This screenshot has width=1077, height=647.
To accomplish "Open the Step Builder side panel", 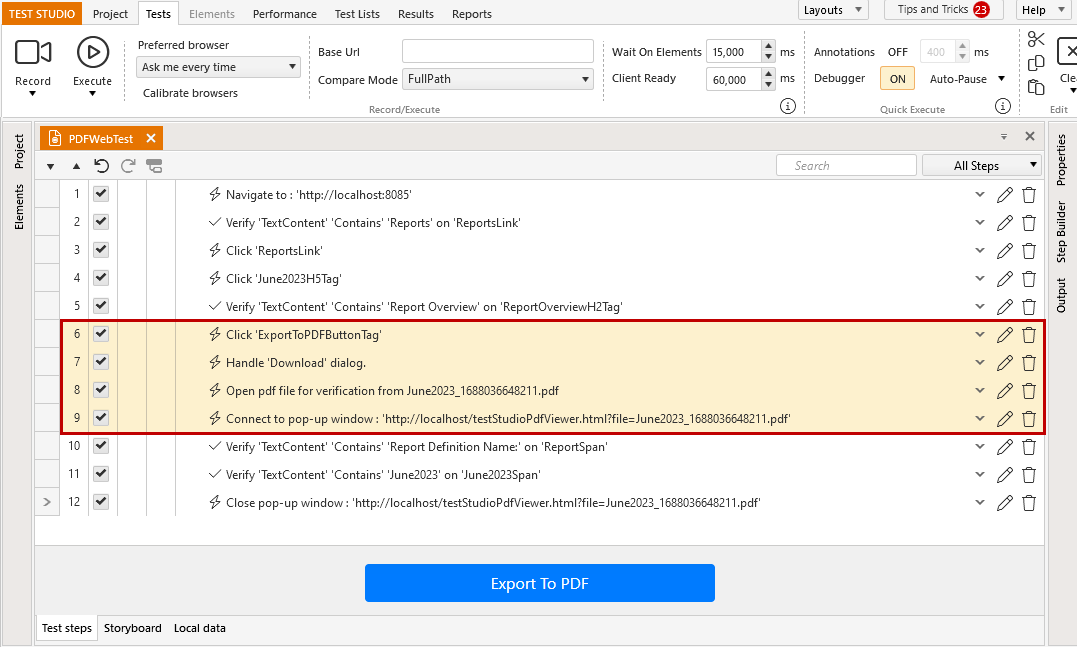I will [1061, 231].
